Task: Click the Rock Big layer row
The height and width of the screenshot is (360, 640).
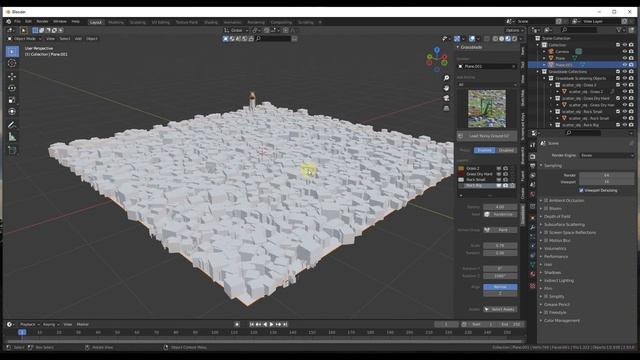Action: pos(487,186)
